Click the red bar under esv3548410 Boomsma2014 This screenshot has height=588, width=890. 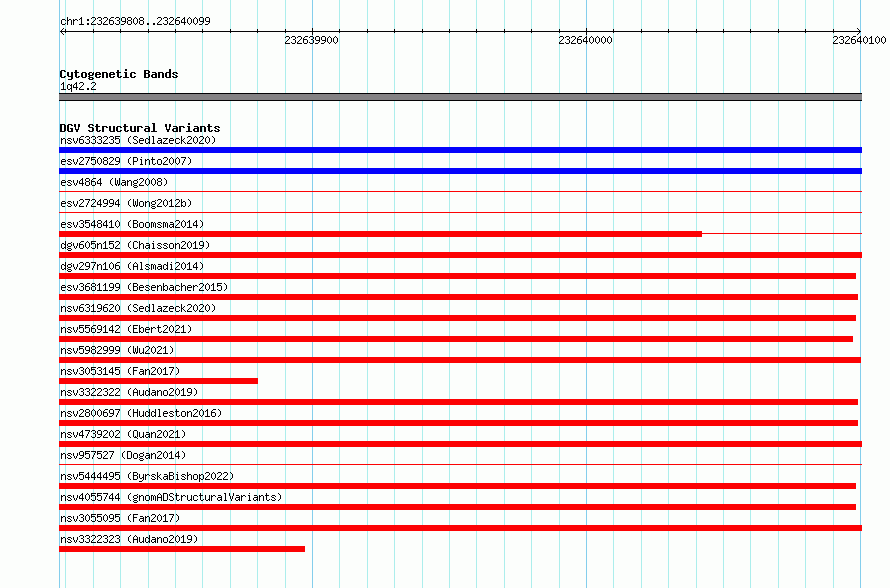[380, 234]
